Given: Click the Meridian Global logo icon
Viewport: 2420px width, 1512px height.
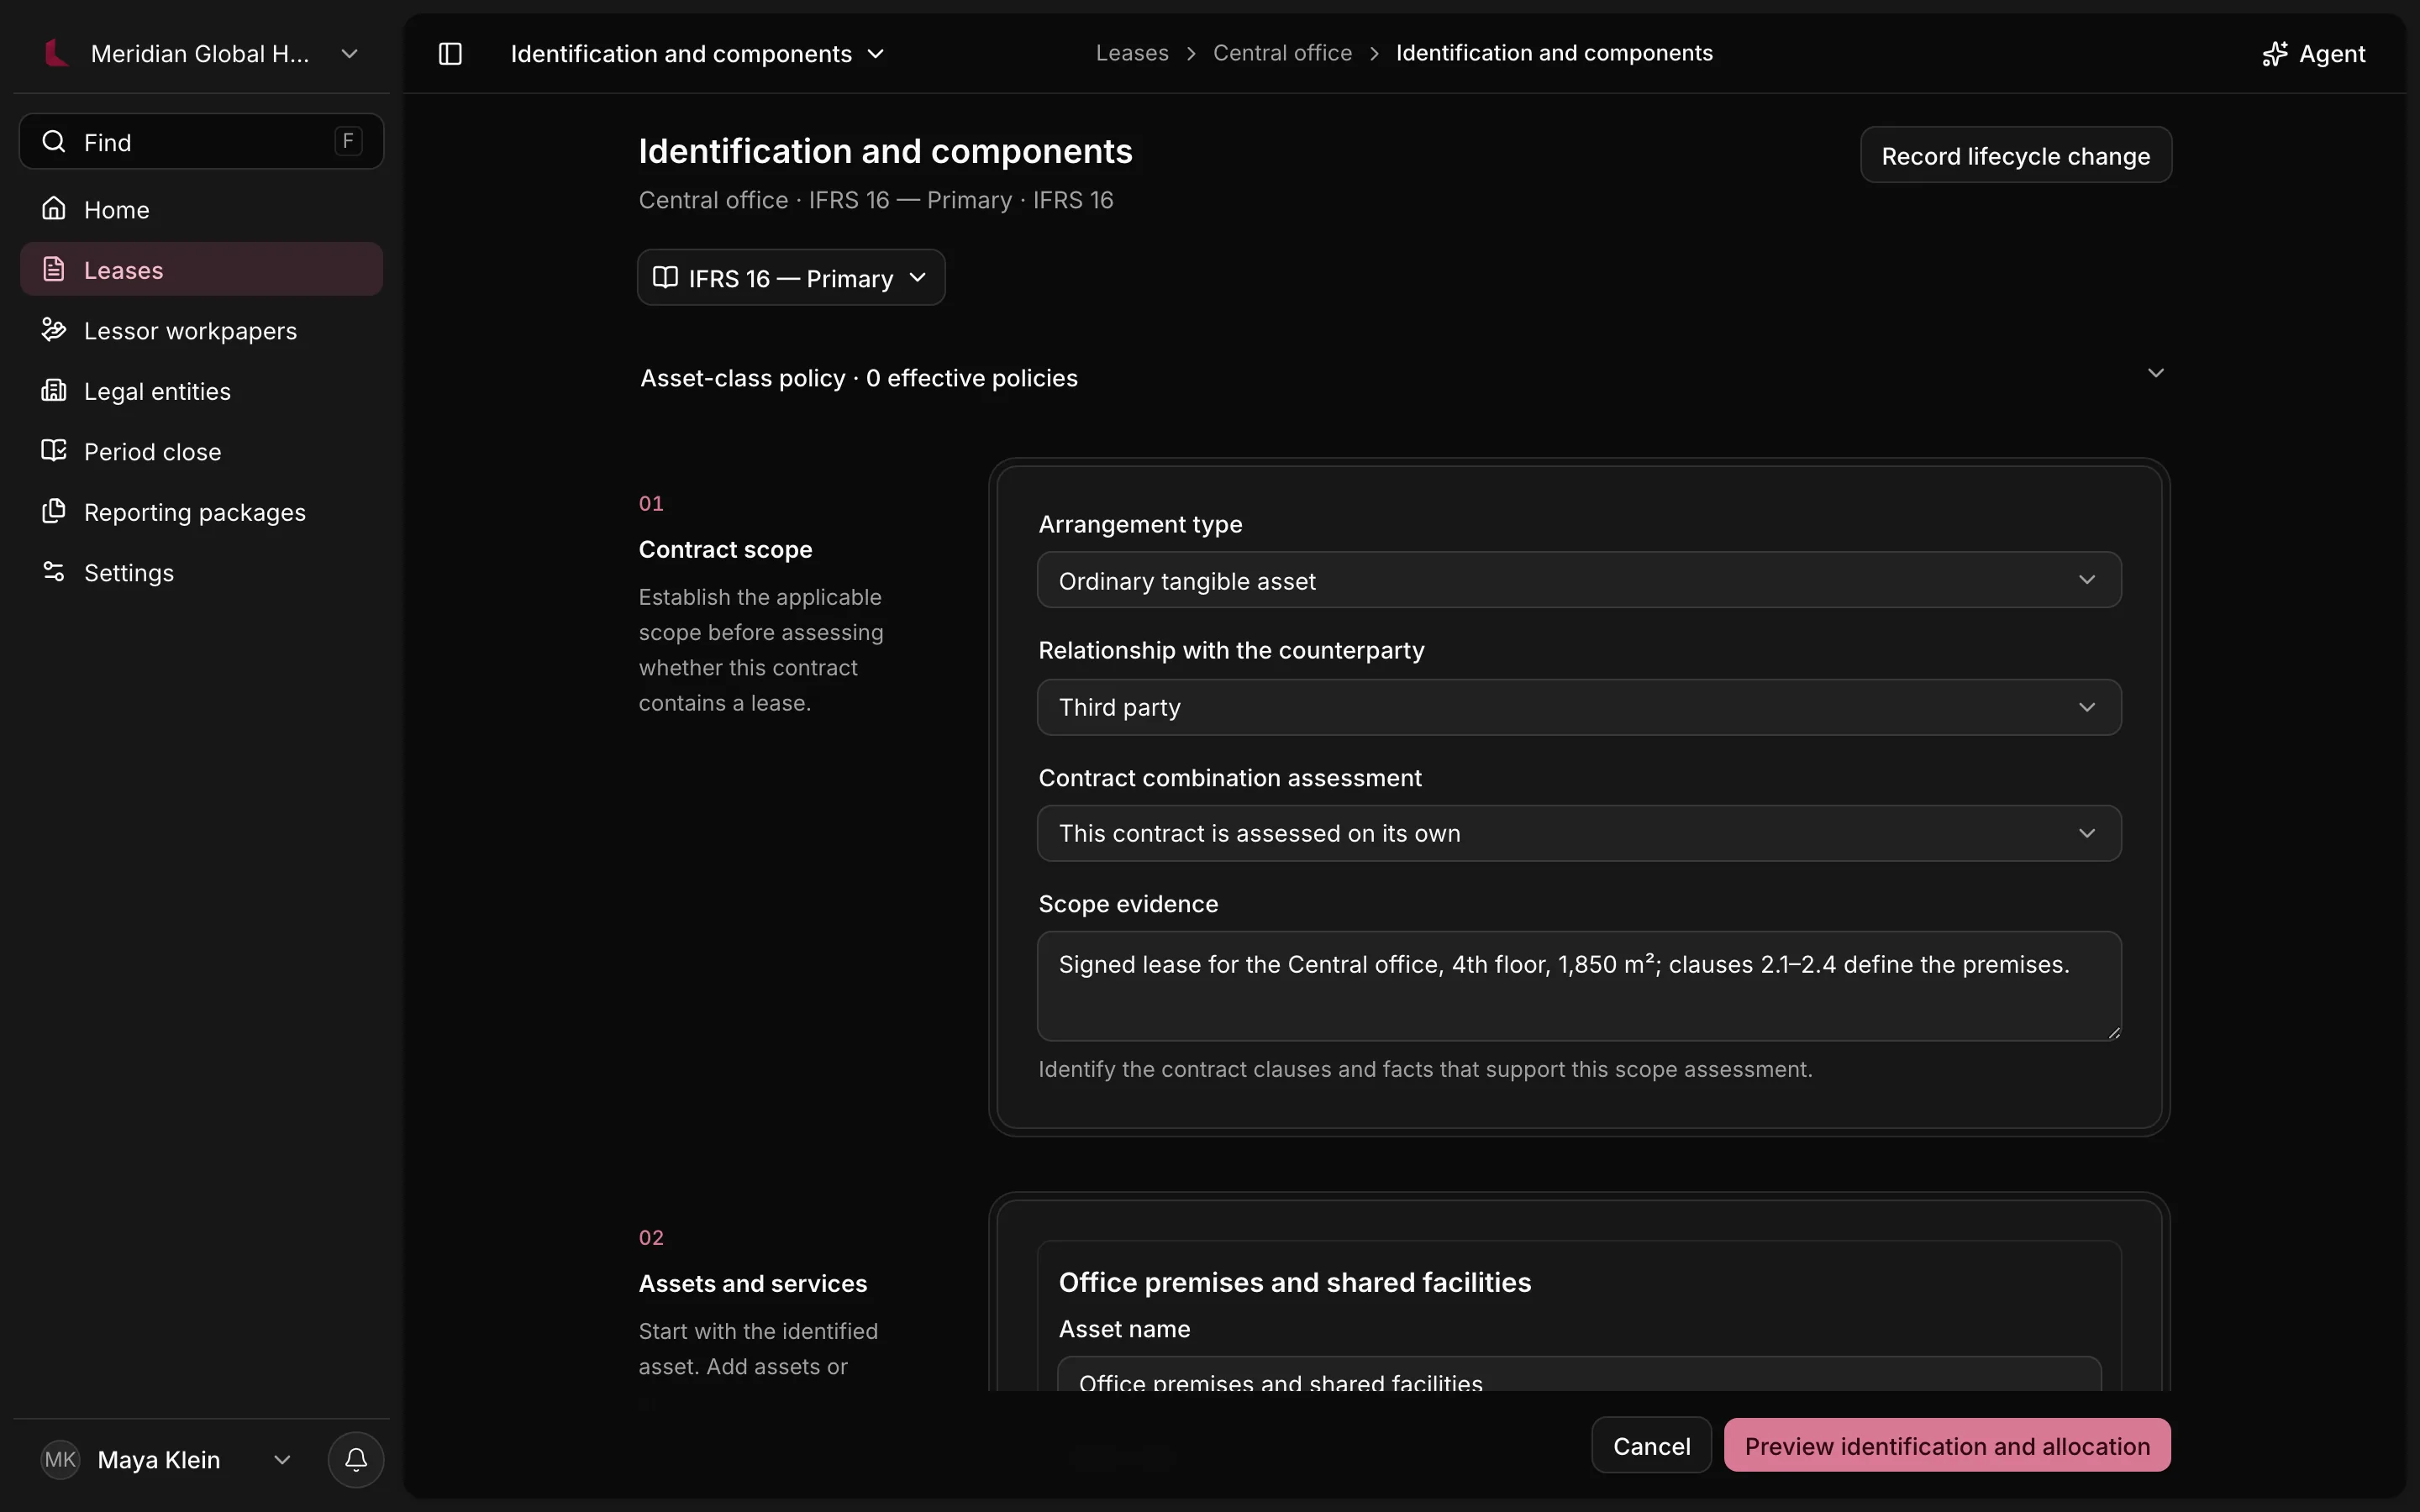Looking at the screenshot, I should pyautogui.click(x=56, y=53).
